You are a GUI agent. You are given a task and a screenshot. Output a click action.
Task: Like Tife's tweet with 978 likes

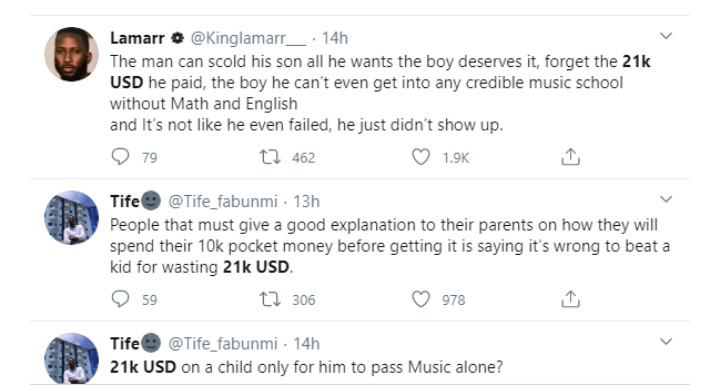point(421,299)
